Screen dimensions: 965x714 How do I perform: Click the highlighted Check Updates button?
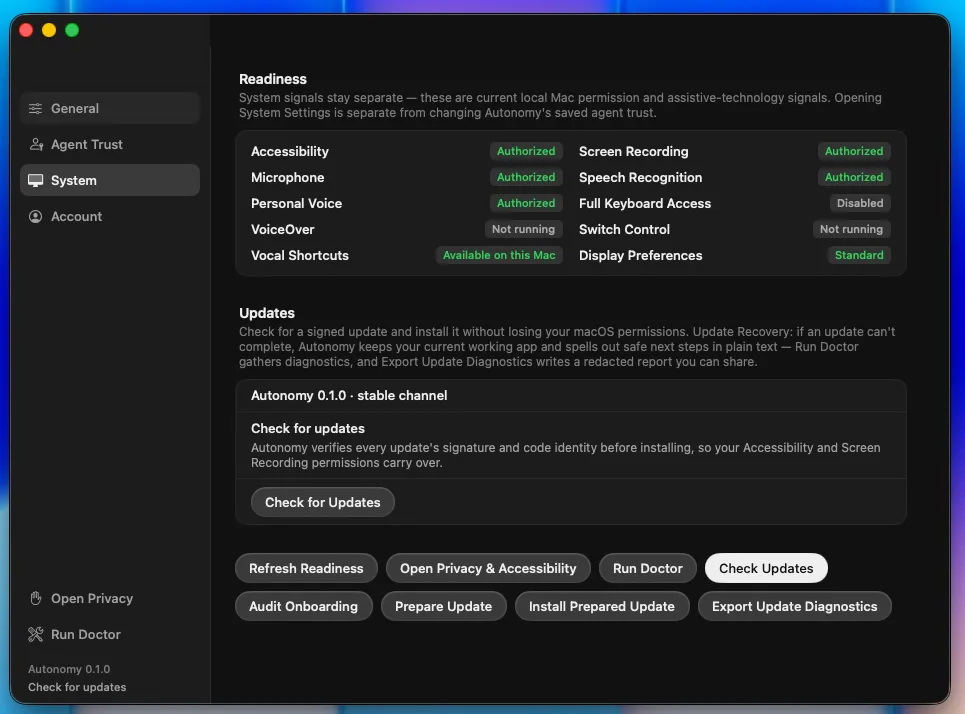pos(766,568)
